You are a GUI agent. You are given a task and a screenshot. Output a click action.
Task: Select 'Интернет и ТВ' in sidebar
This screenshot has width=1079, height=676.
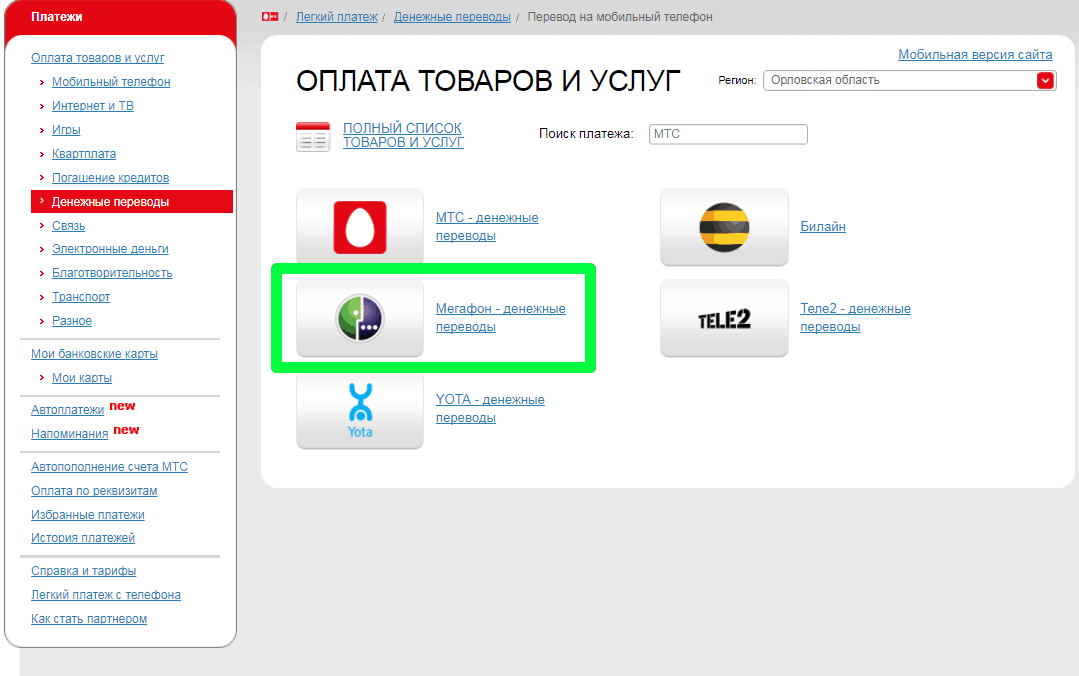(93, 106)
